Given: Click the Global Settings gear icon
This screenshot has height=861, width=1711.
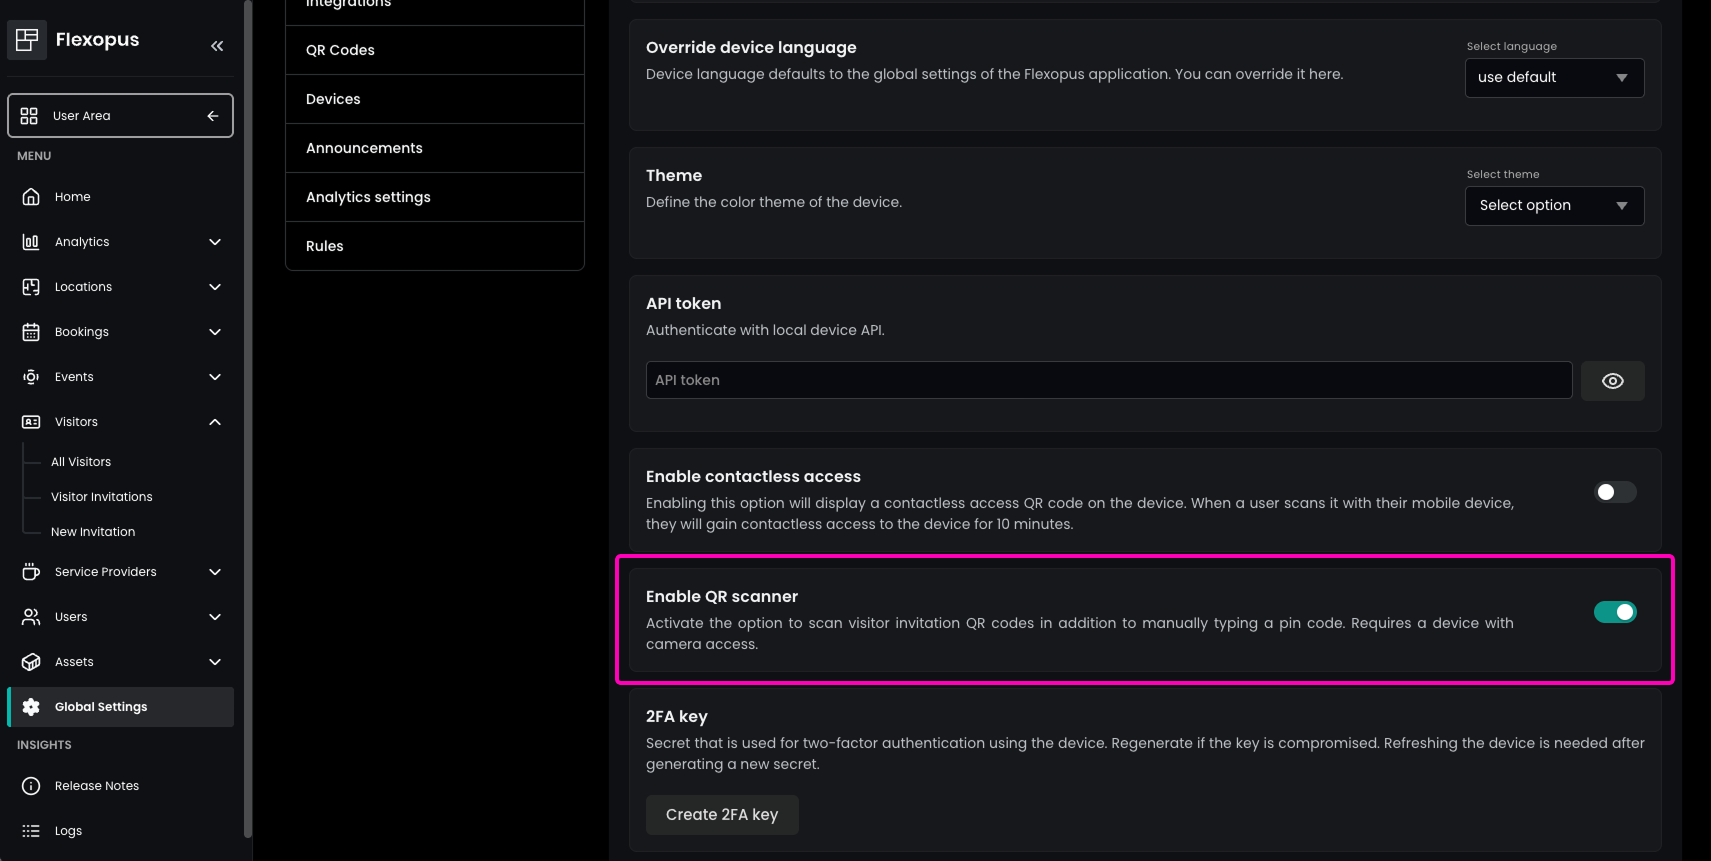Looking at the screenshot, I should pos(31,707).
